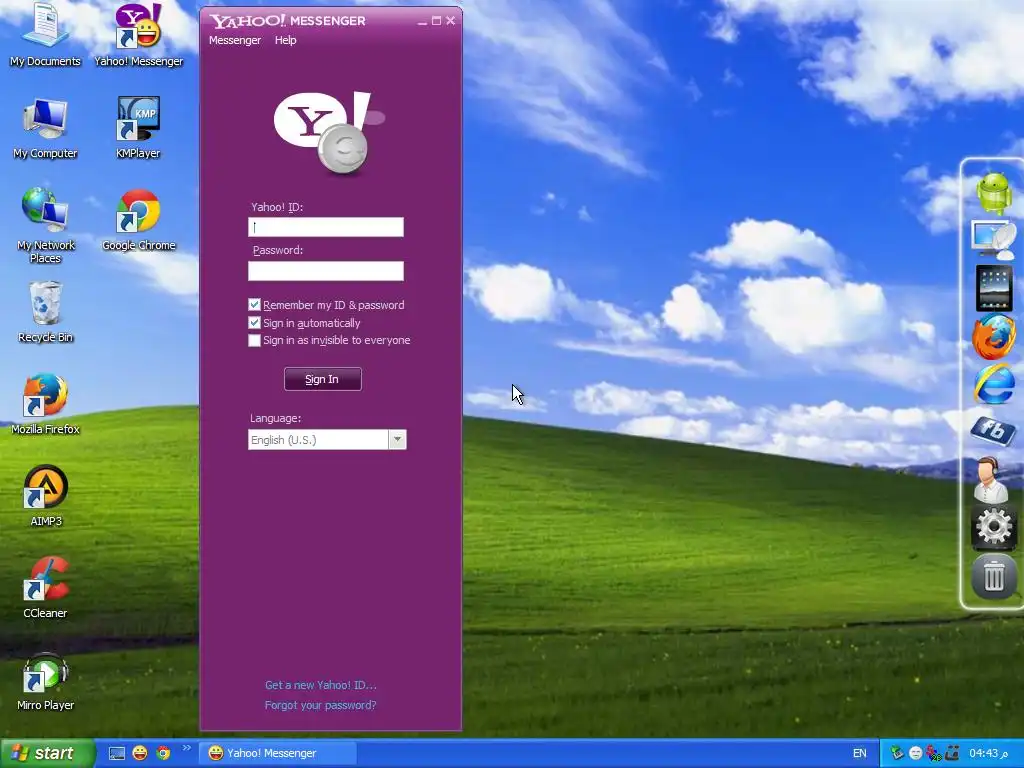Screen dimensions: 1024x768
Task: Open the Language dropdown arrow
Action: pos(397,440)
